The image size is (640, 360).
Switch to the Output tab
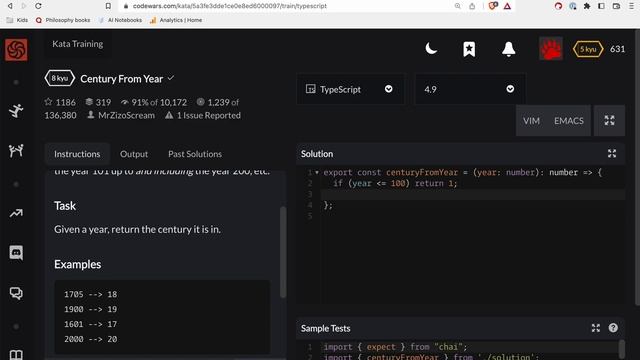[x=134, y=154]
